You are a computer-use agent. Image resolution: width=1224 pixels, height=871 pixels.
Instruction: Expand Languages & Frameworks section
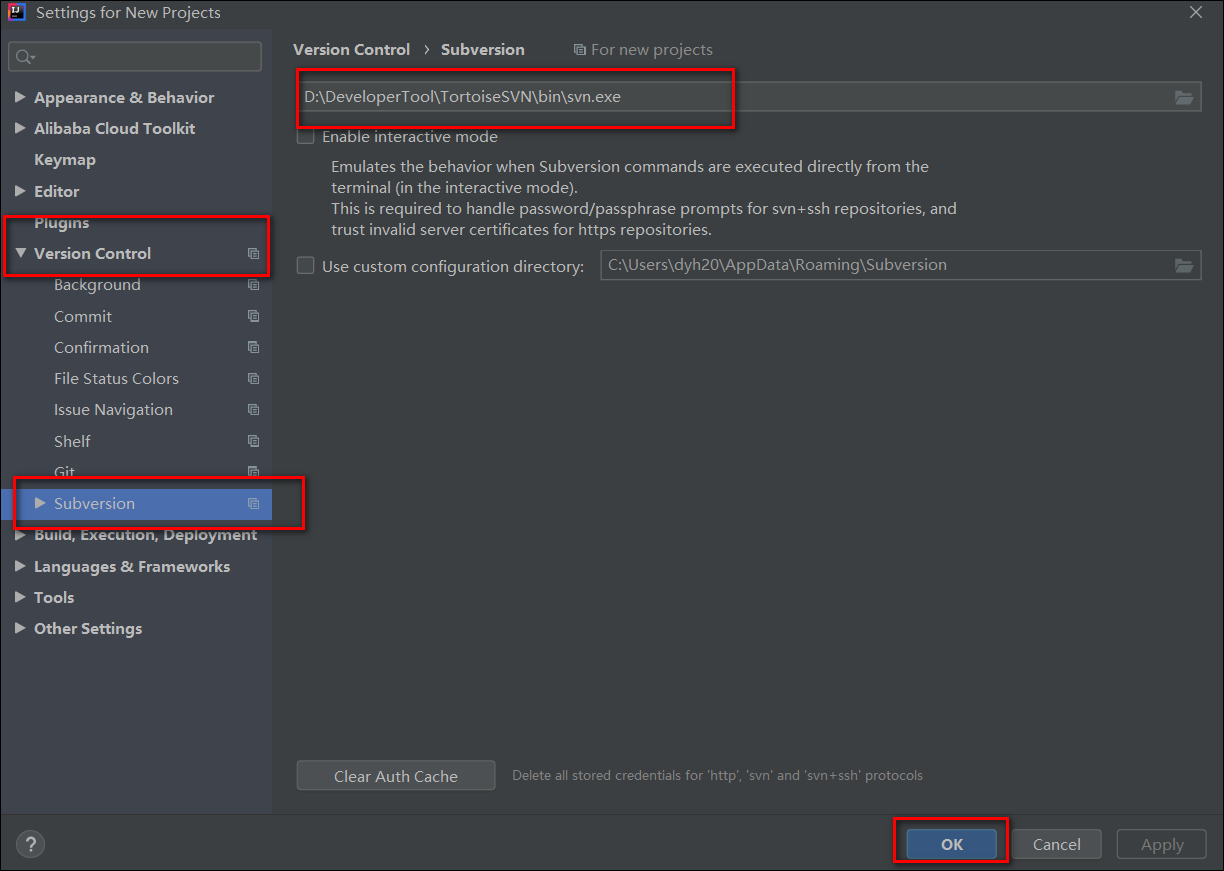pyautogui.click(x=21, y=566)
